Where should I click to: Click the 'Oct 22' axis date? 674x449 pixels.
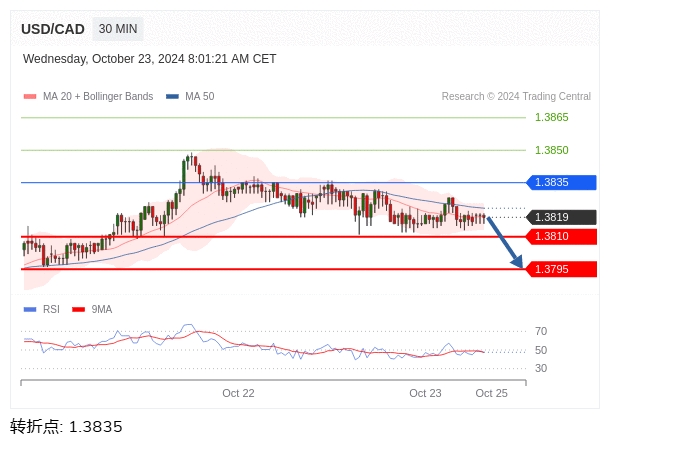(x=238, y=393)
